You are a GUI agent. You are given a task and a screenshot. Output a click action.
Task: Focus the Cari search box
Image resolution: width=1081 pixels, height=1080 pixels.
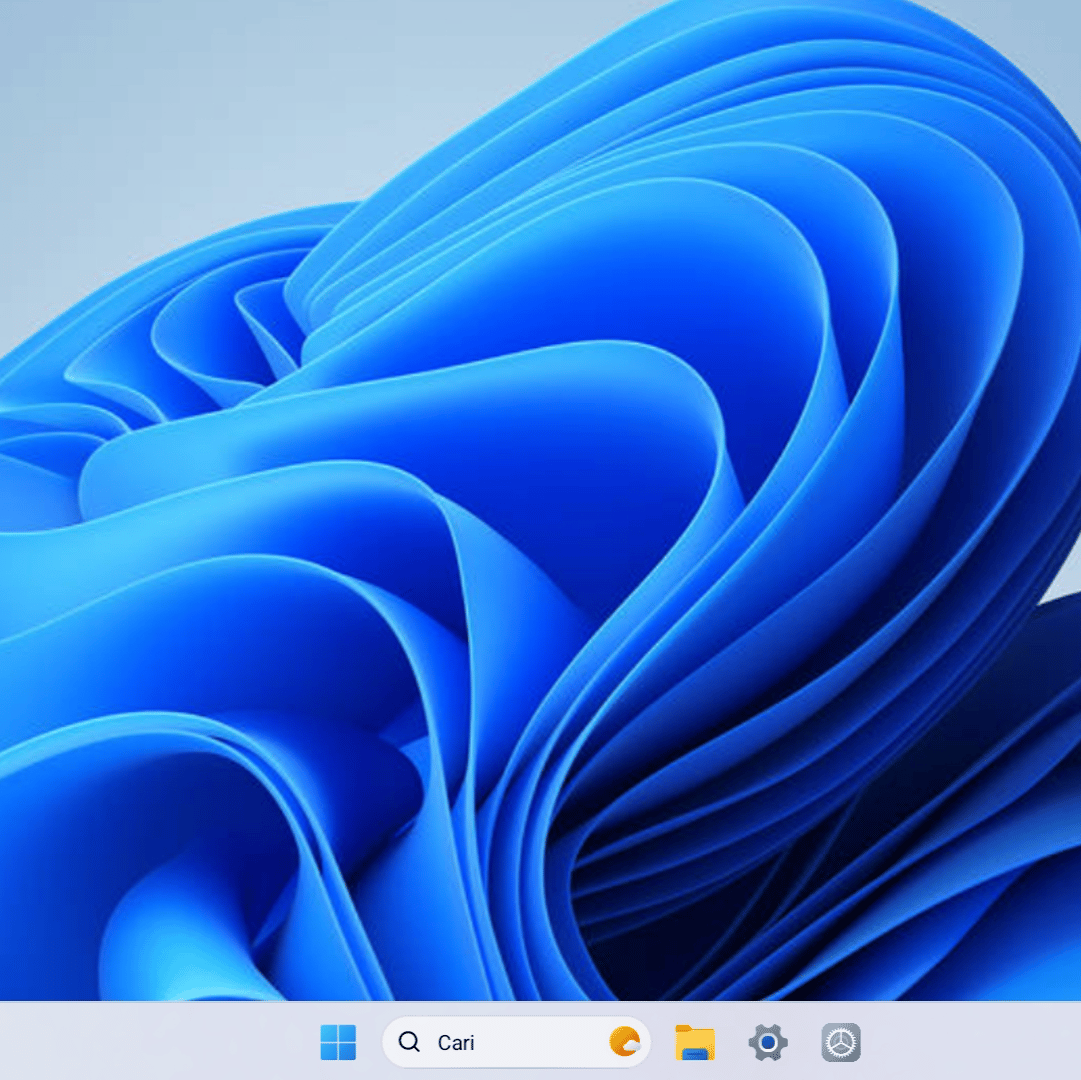516,1041
